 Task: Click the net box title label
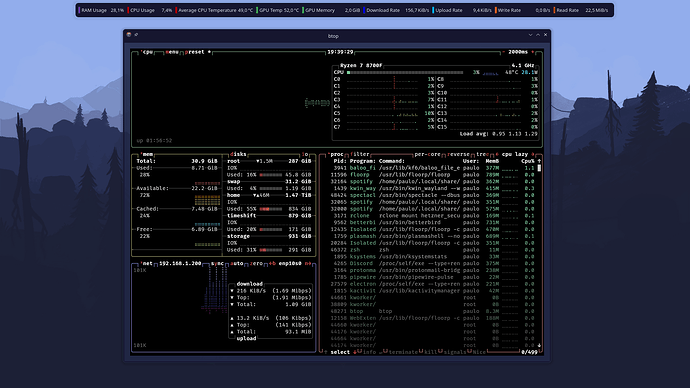coord(147,264)
